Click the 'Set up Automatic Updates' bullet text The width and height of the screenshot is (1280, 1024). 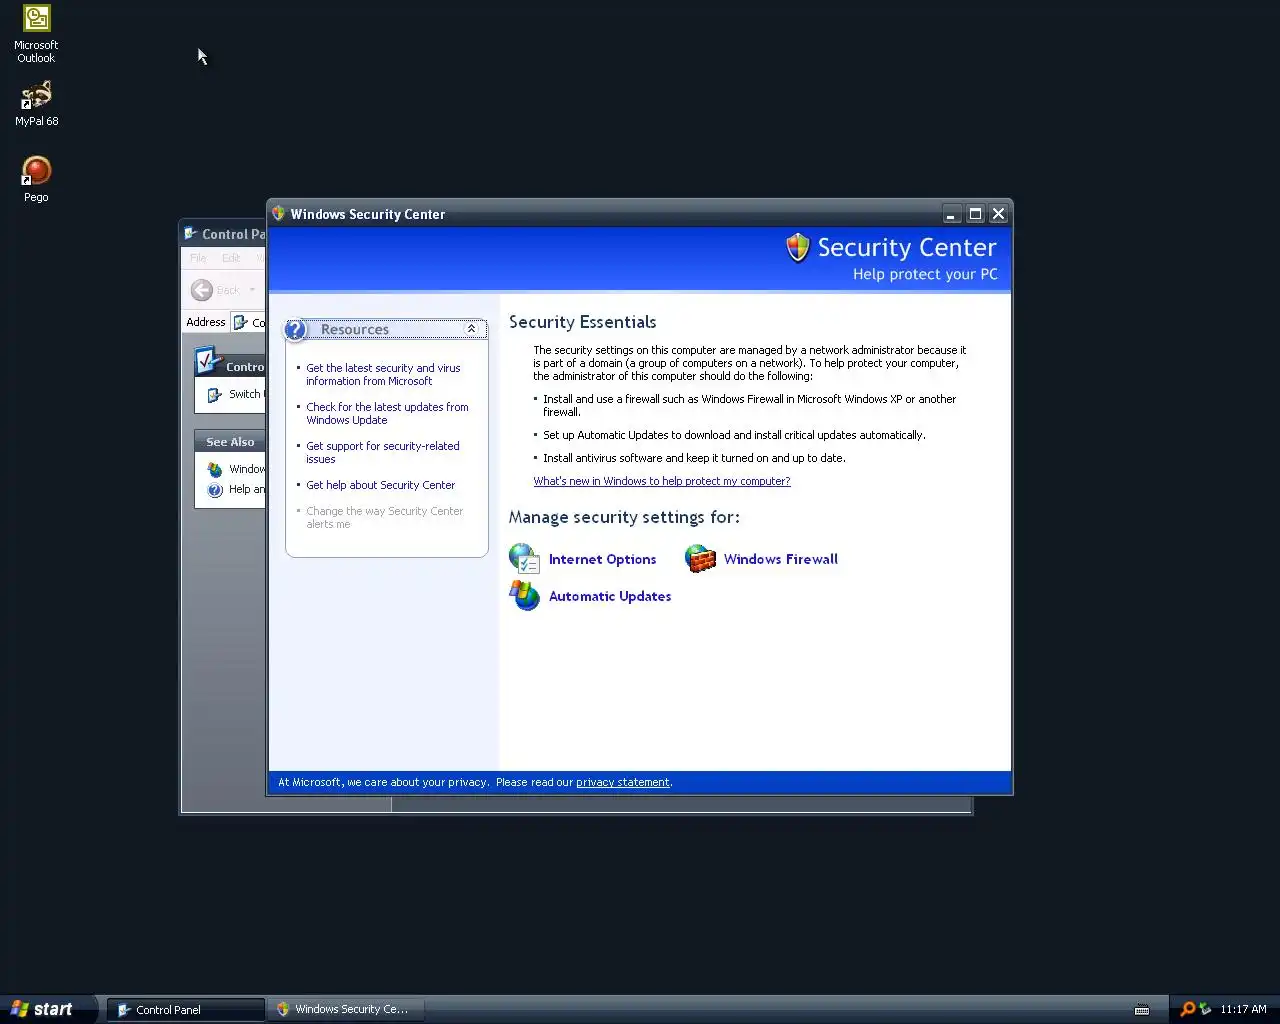pyautogui.click(x=734, y=435)
